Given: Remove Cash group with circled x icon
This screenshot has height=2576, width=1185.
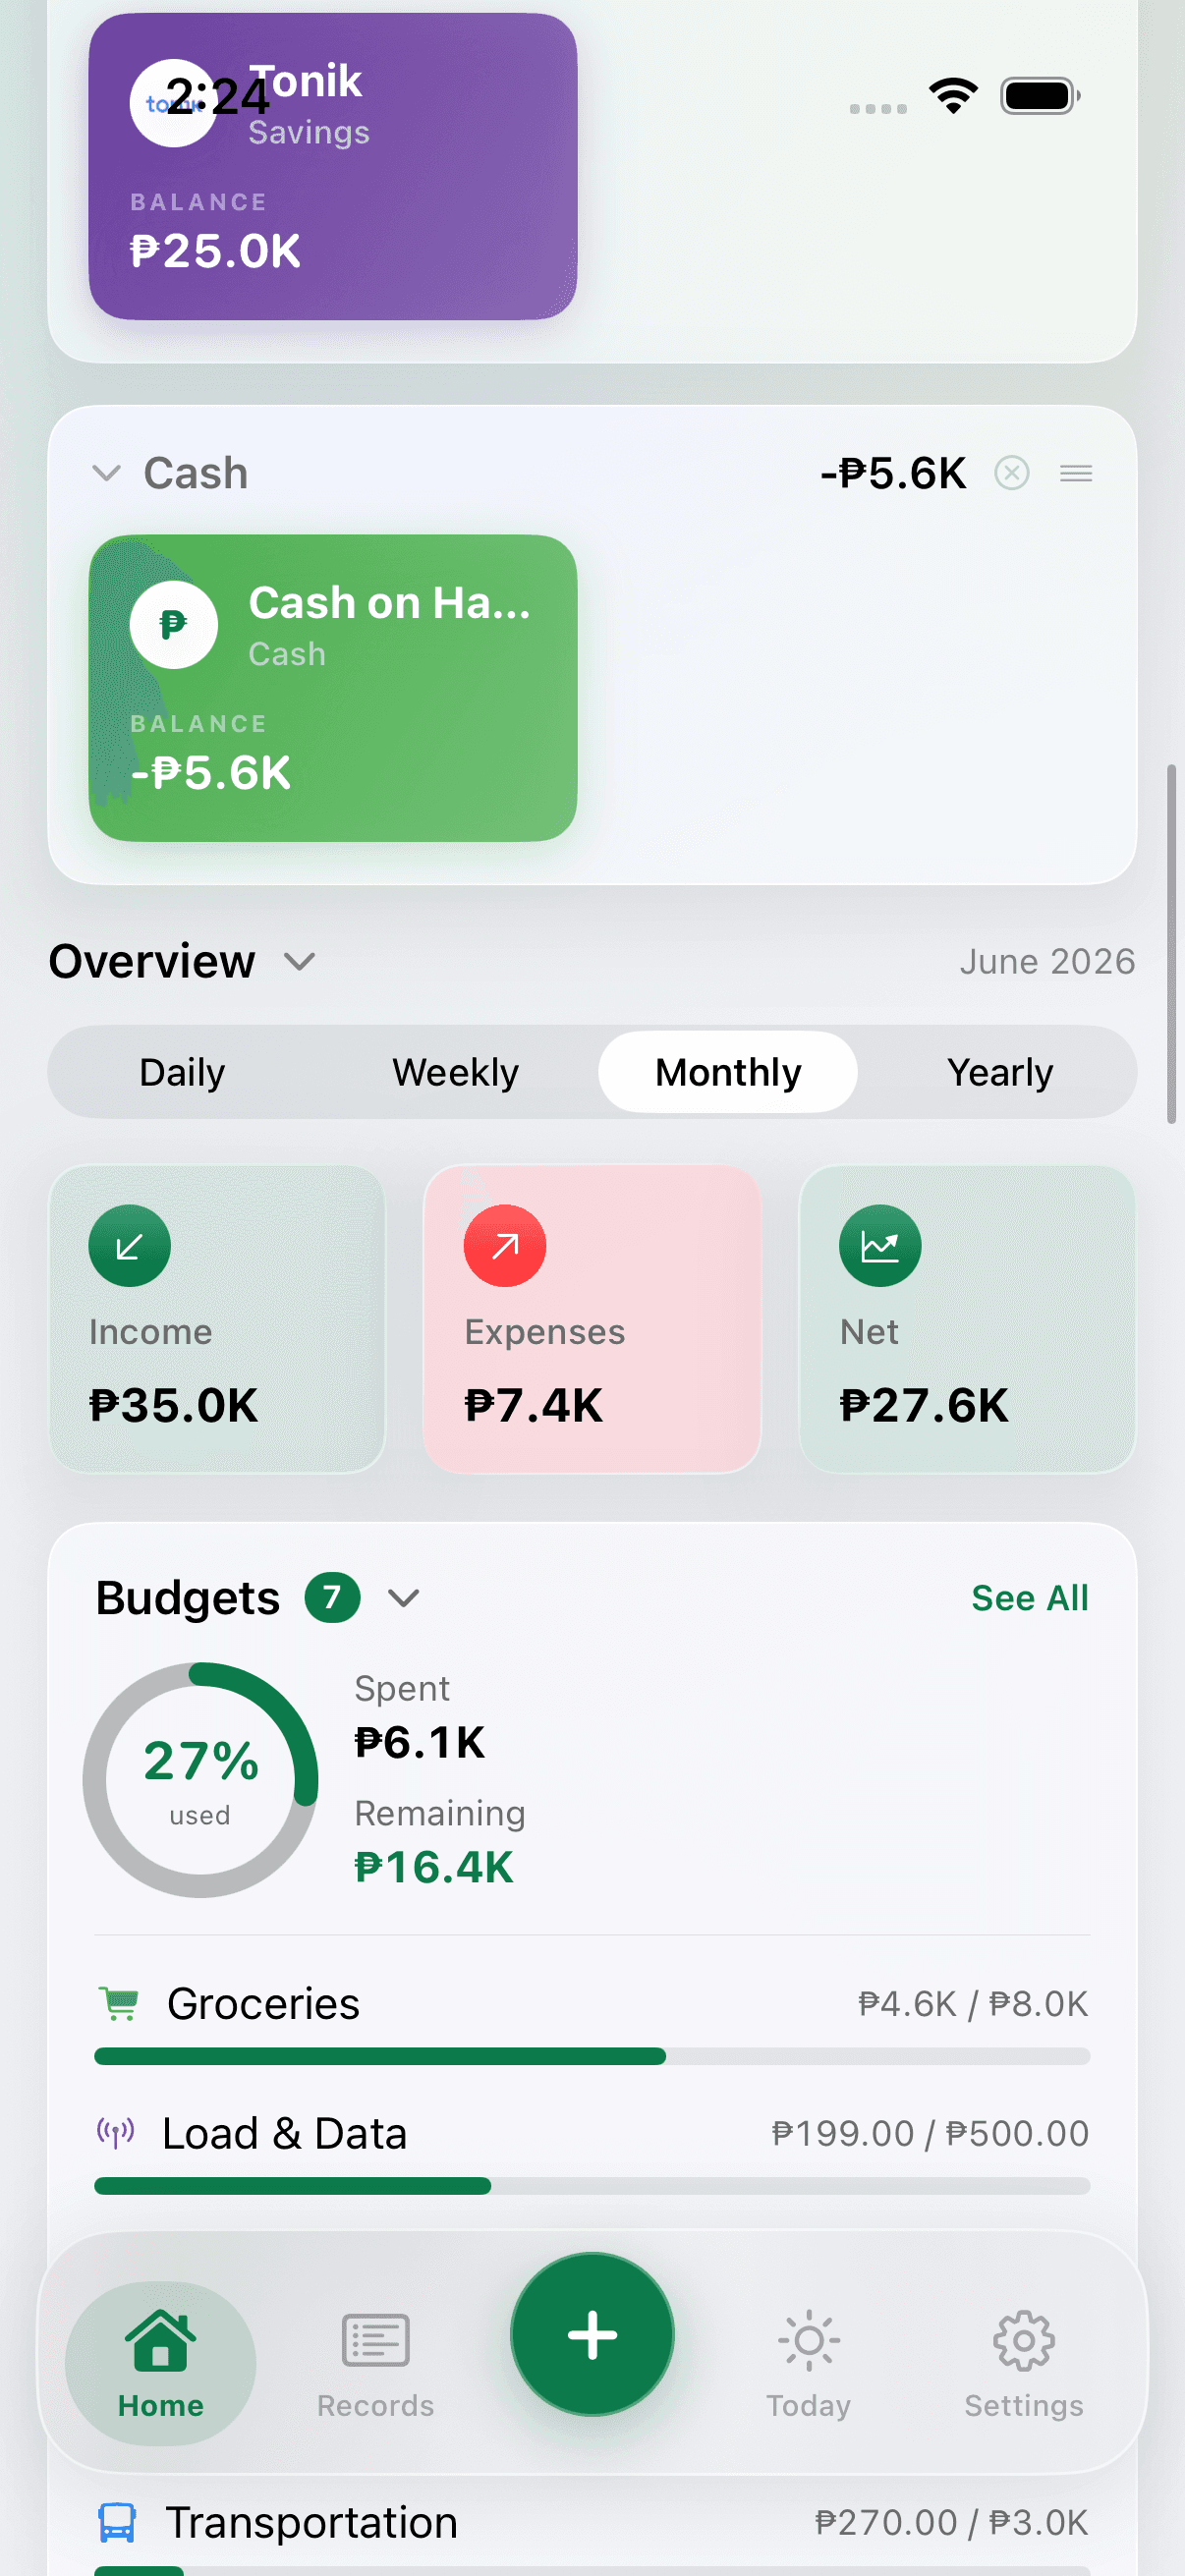Looking at the screenshot, I should pos(1011,472).
